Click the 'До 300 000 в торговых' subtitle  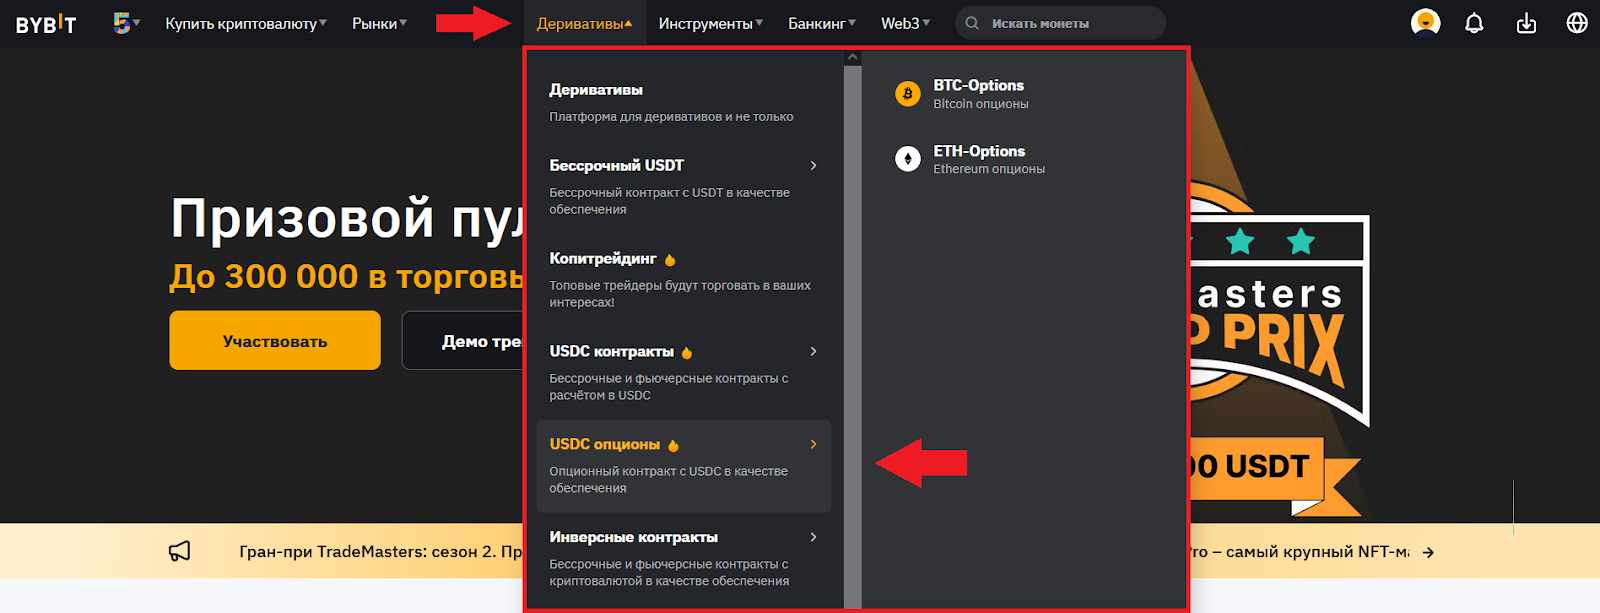pyautogui.click(x=346, y=276)
